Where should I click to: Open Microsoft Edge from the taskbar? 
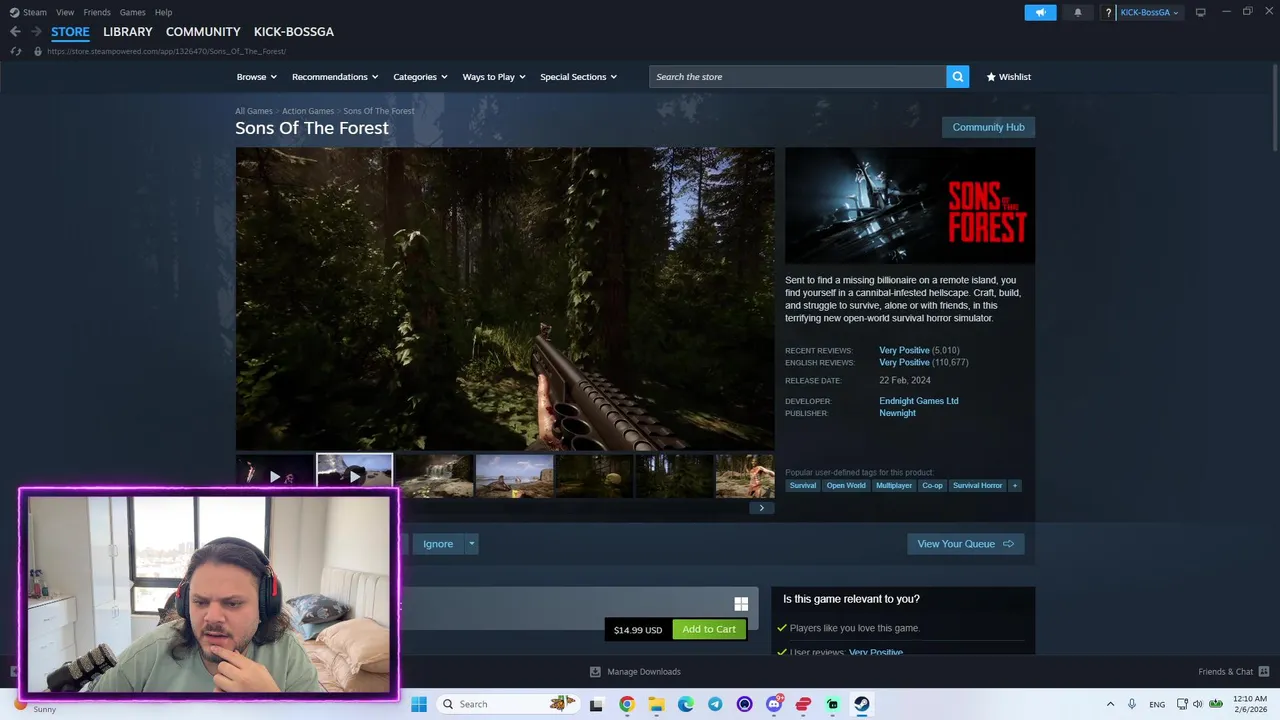[x=686, y=704]
